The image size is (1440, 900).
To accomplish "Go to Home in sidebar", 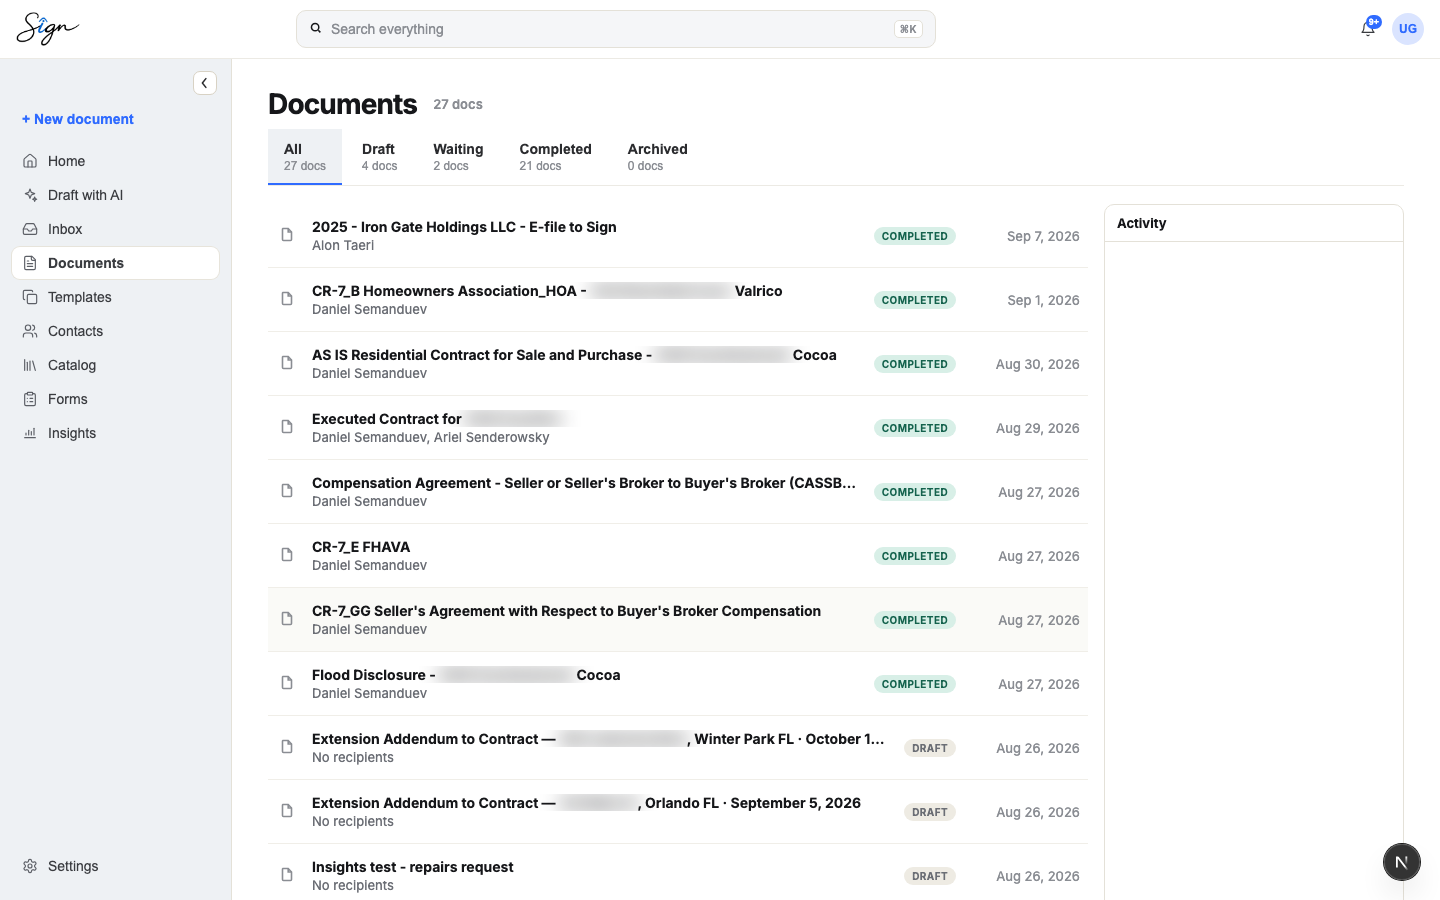I will tap(115, 161).
